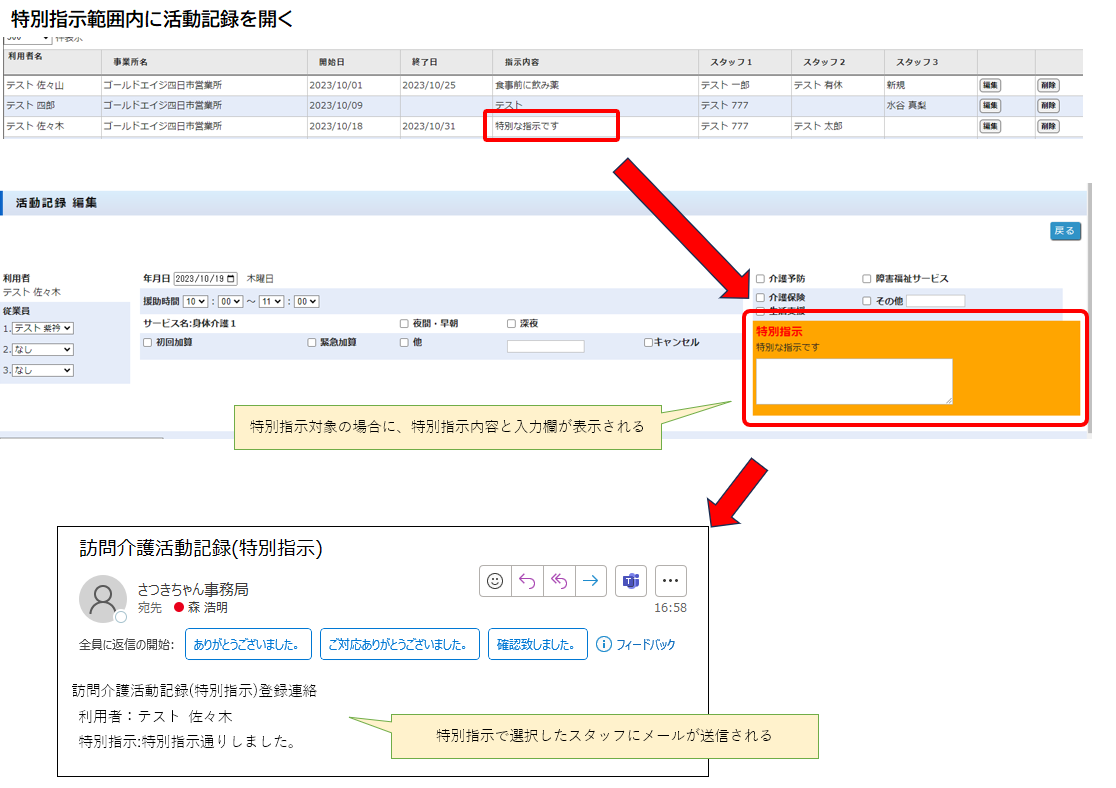
Task: Open the Microsoft Teams icon in the email header
Action: pos(631,580)
